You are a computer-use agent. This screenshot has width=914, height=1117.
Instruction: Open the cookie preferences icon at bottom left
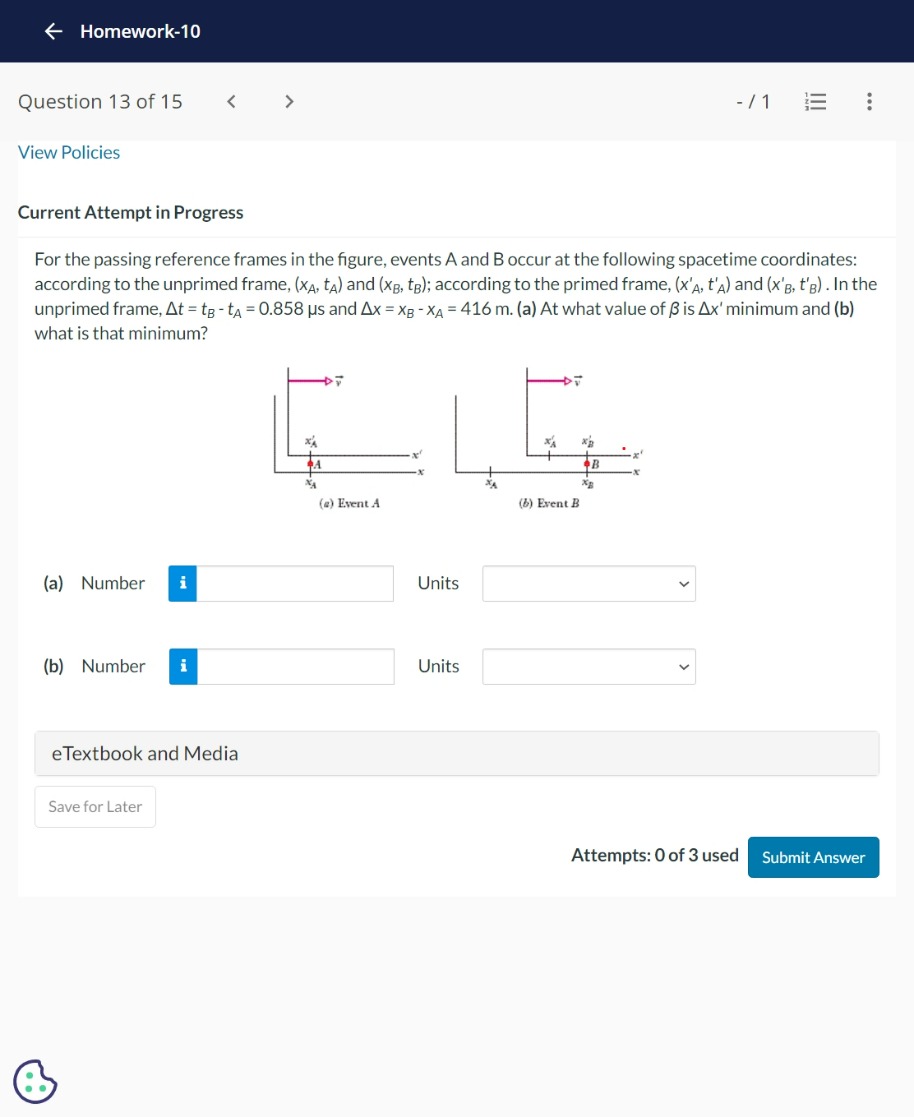pos(35,1082)
